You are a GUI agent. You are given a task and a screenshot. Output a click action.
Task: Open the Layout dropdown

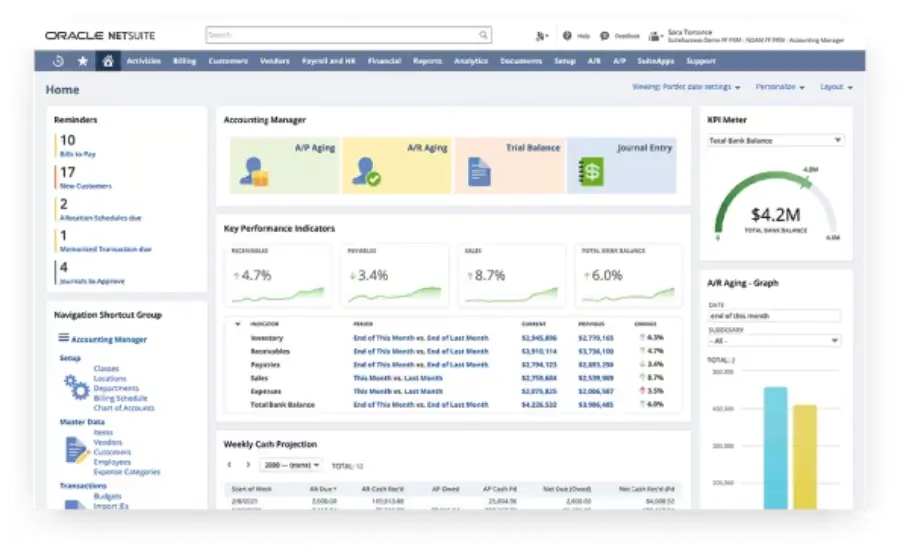836,87
